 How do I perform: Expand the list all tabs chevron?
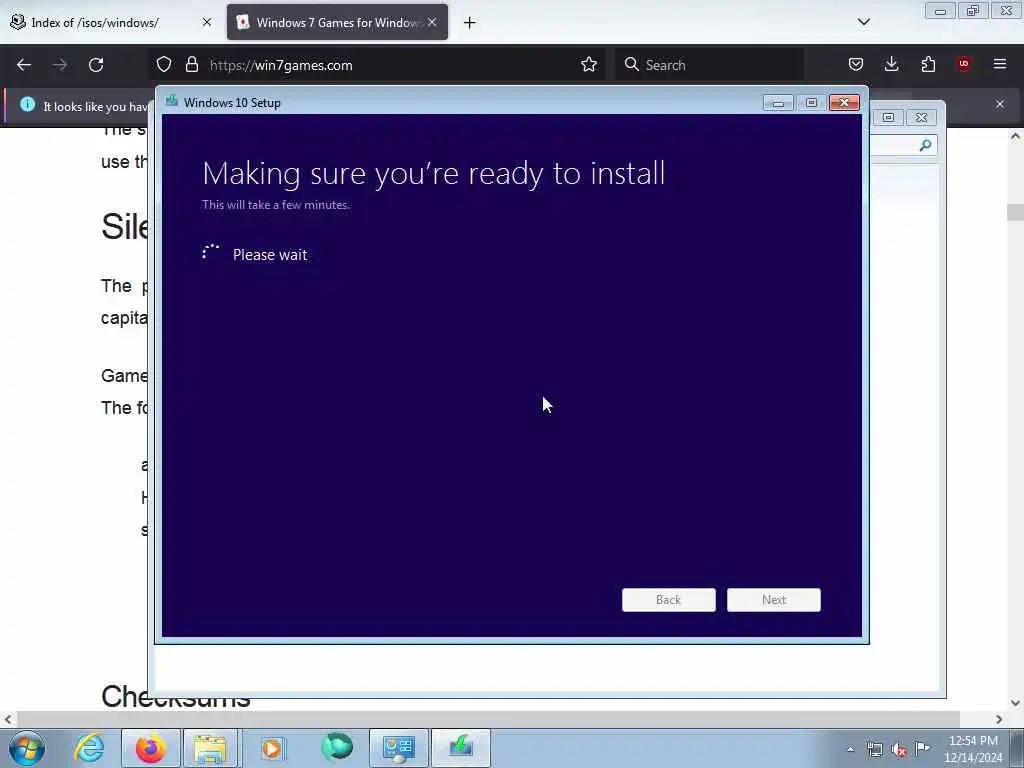pos(863,22)
